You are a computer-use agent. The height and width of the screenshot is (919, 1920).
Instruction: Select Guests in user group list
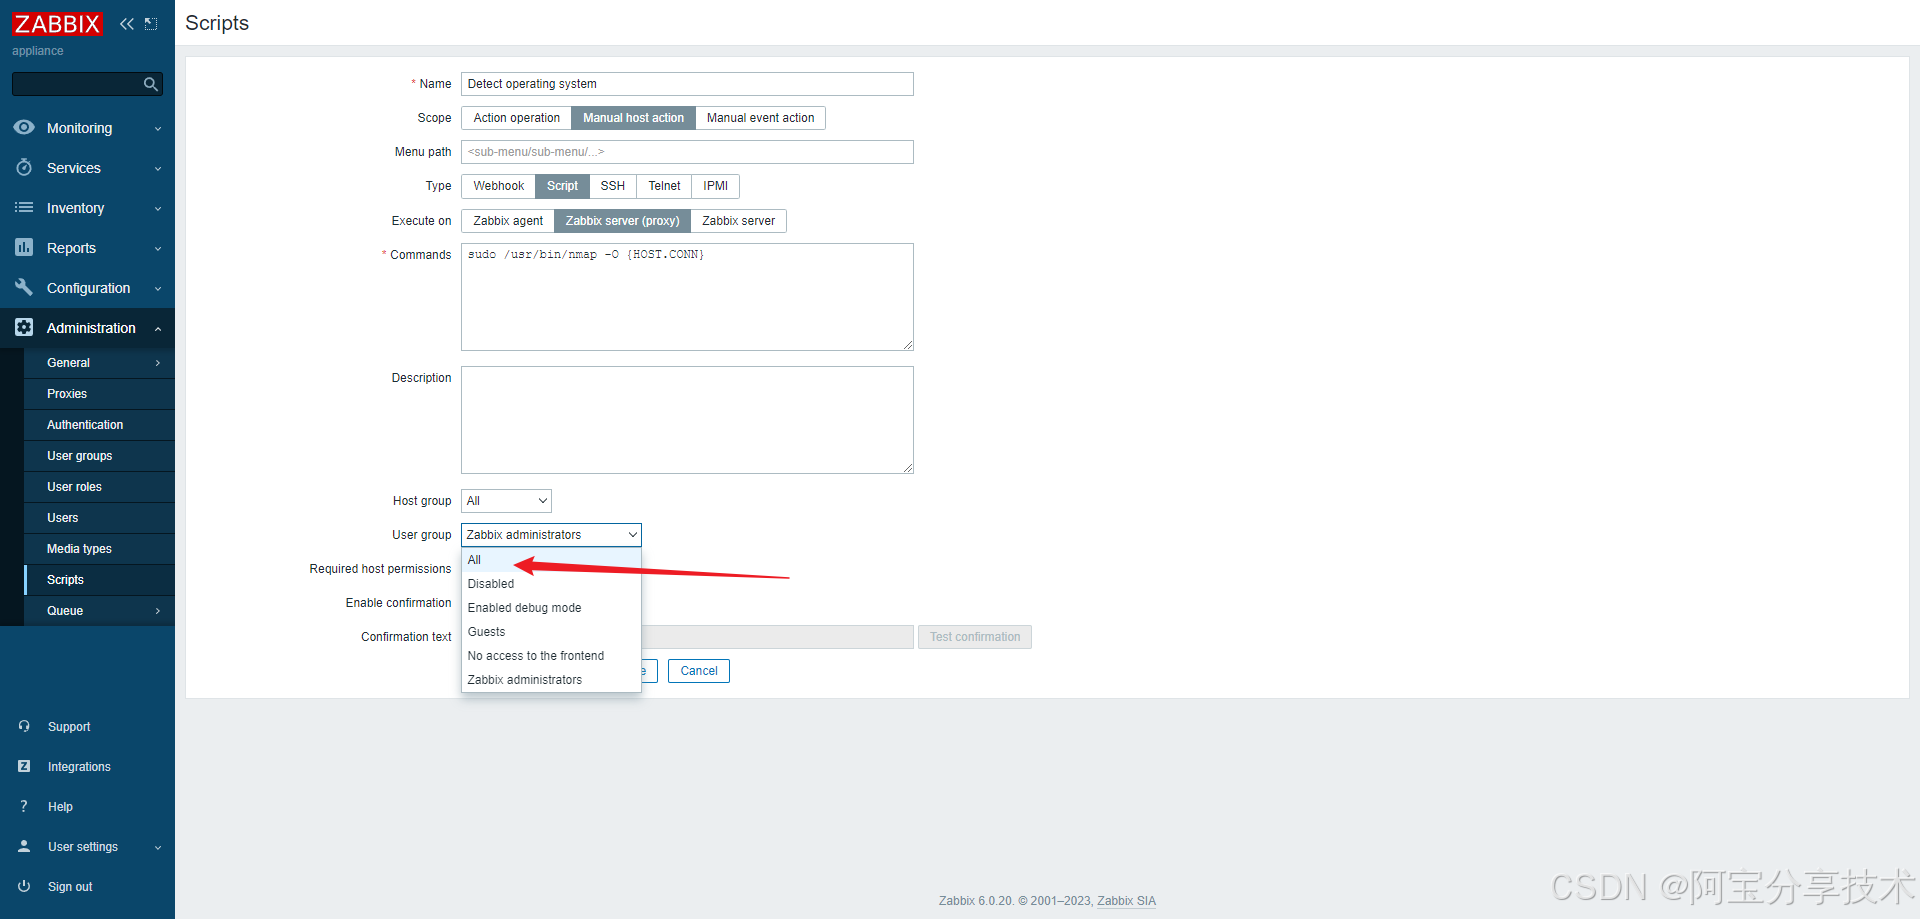click(551, 632)
